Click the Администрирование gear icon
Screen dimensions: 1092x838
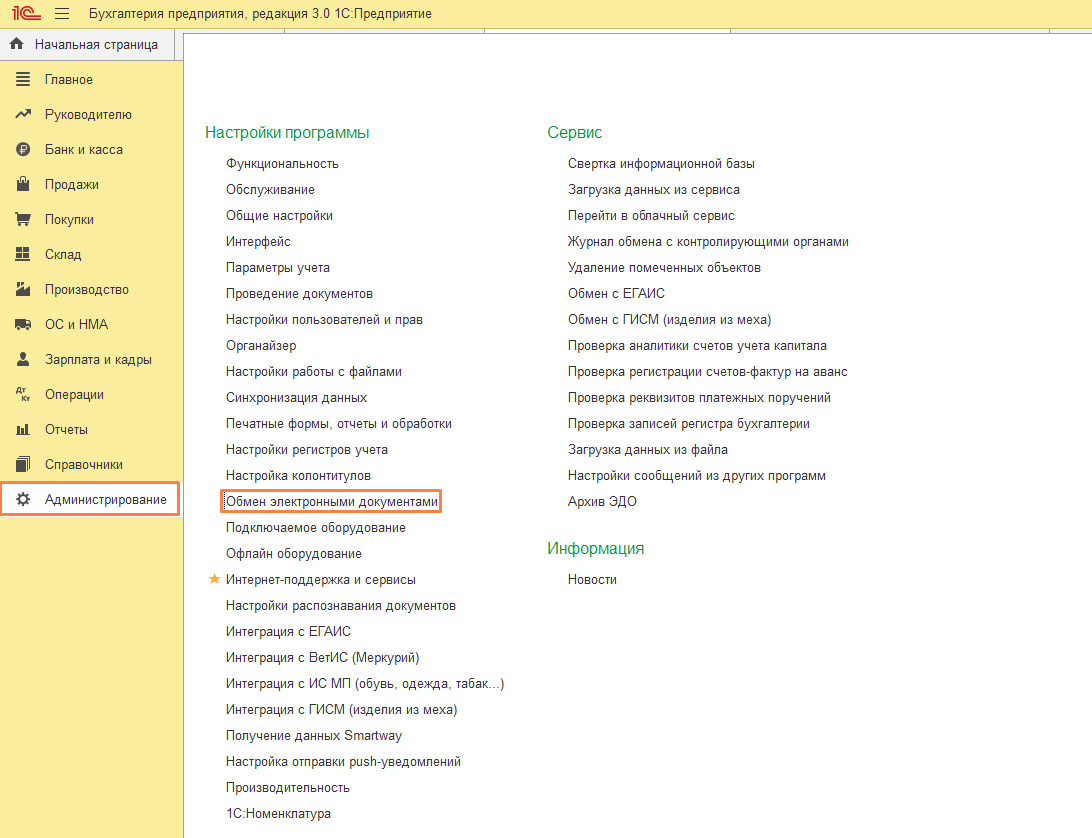pos(23,499)
